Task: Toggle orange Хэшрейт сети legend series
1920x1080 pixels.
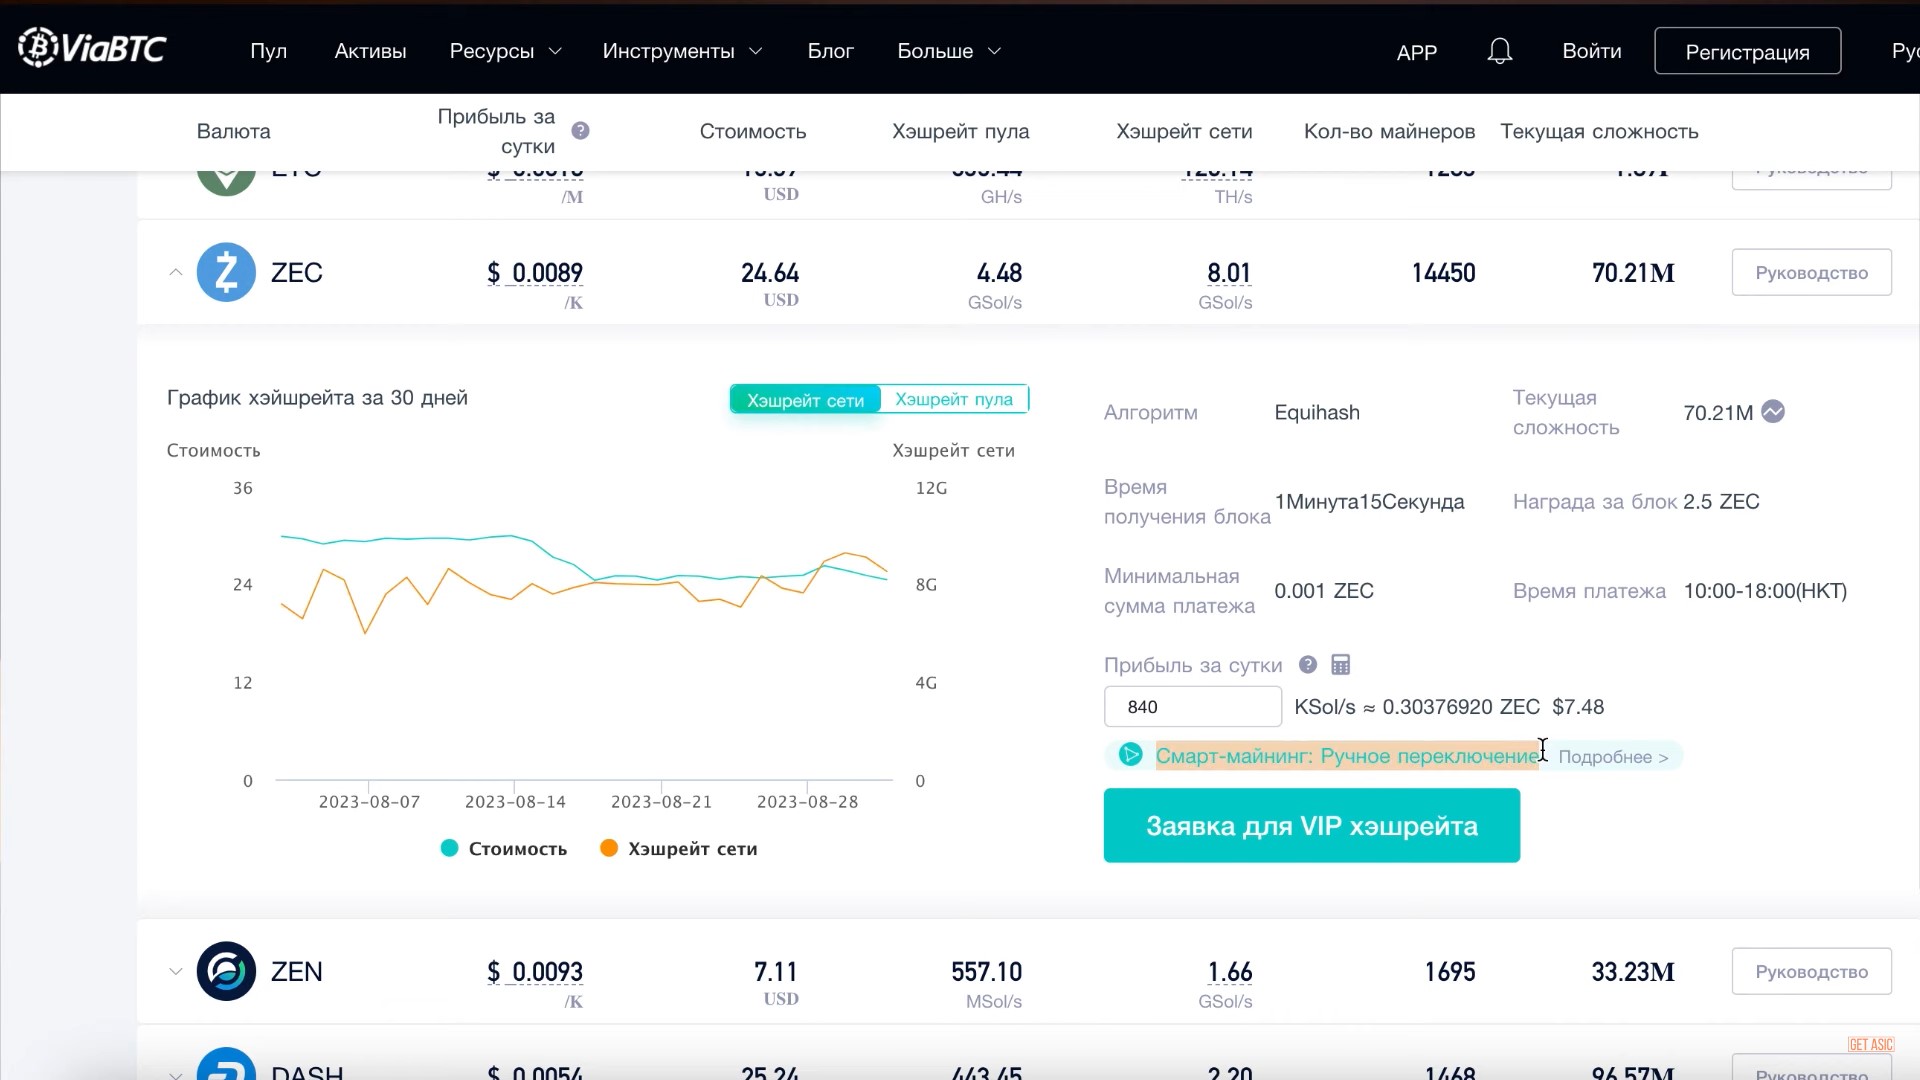Action: 678,848
